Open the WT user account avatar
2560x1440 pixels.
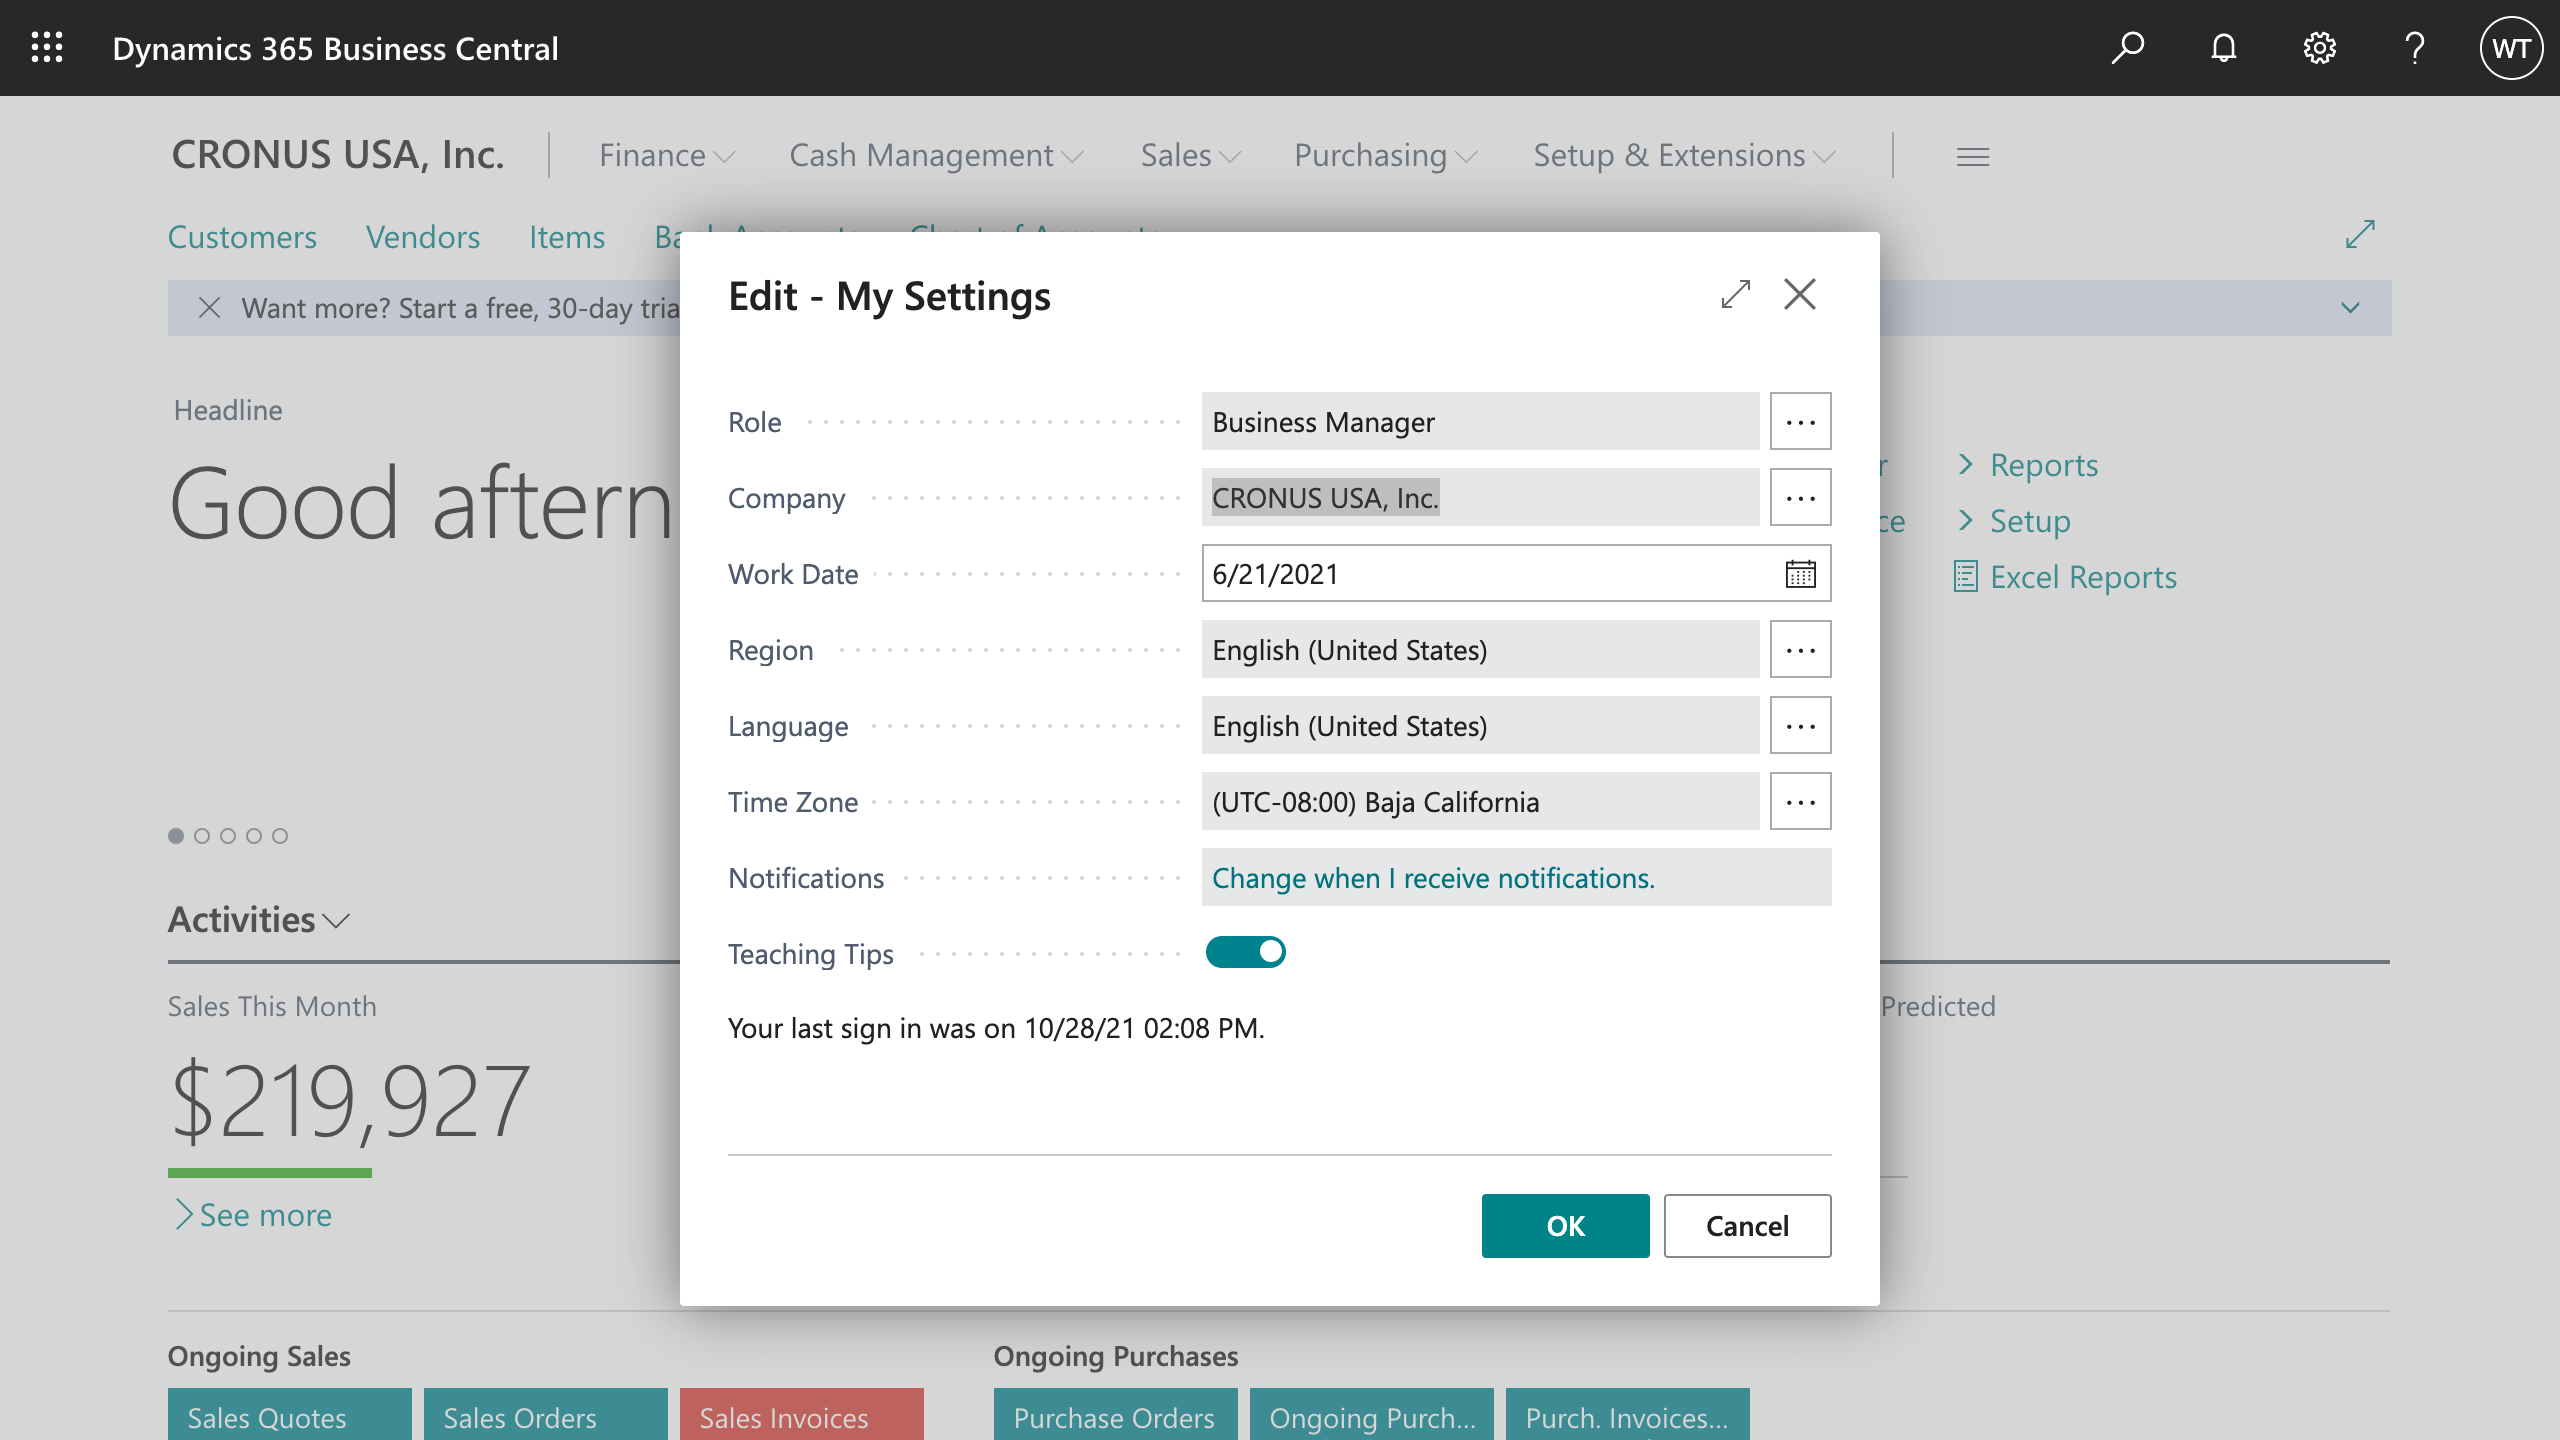click(2510, 48)
